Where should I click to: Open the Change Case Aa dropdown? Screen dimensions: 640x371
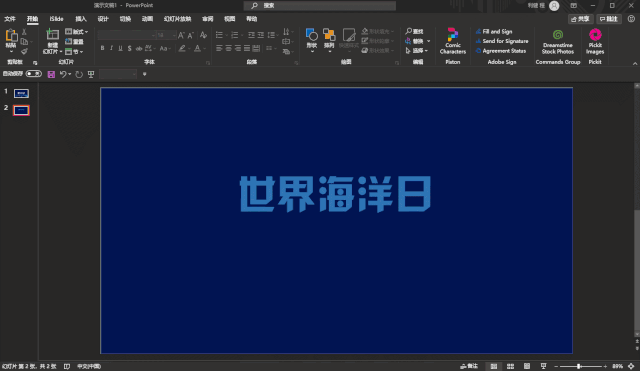tap(164, 49)
